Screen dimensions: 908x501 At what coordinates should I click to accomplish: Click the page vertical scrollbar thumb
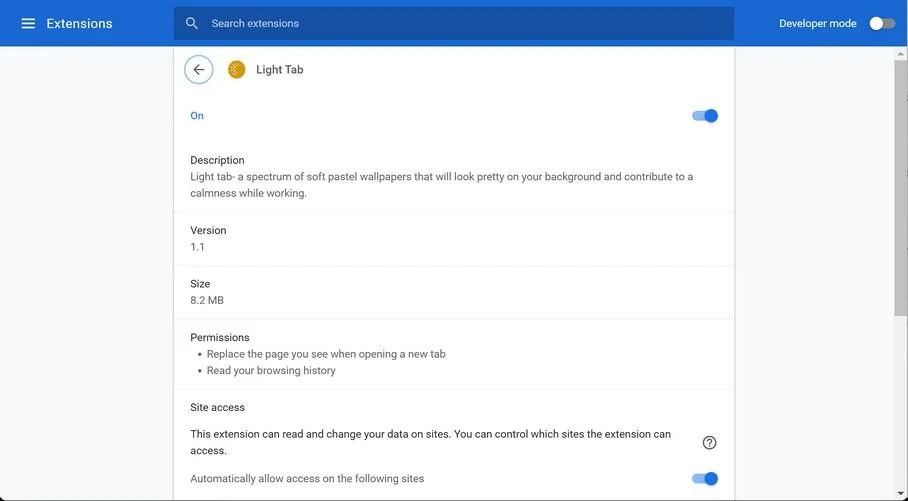tap(900, 186)
